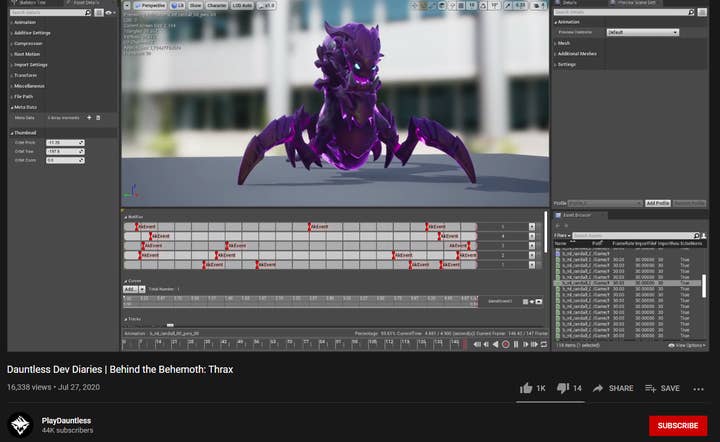This screenshot has width=720, height=442.
Task: Jump to the first frame of the animation
Action: (477, 344)
